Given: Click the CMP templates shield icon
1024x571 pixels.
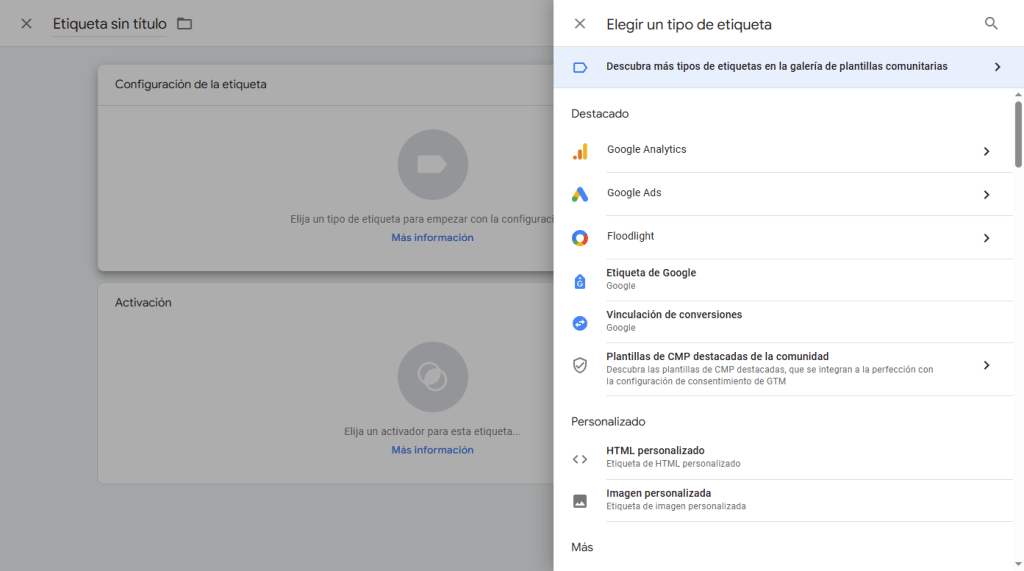Looking at the screenshot, I should pyautogui.click(x=580, y=365).
